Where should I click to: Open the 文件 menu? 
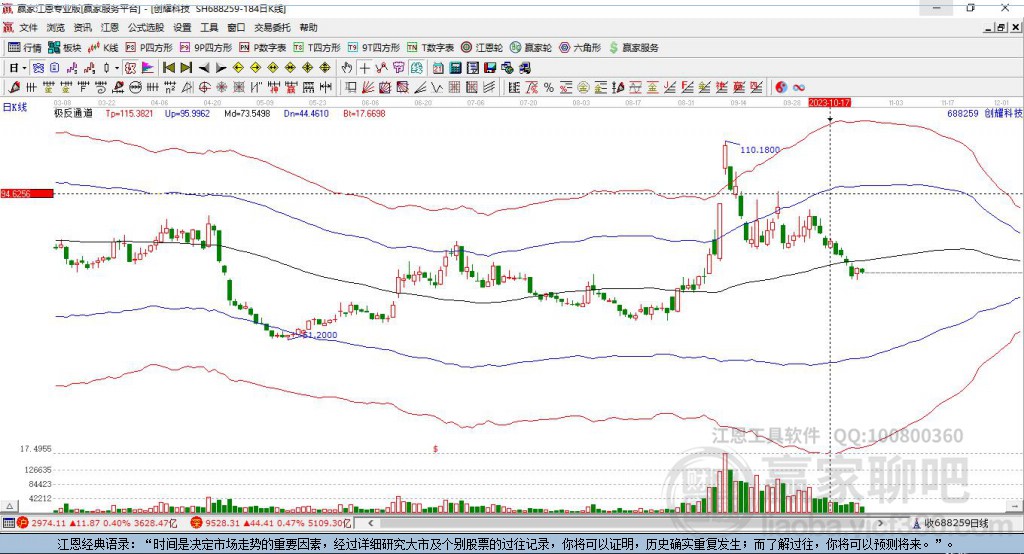coord(28,27)
